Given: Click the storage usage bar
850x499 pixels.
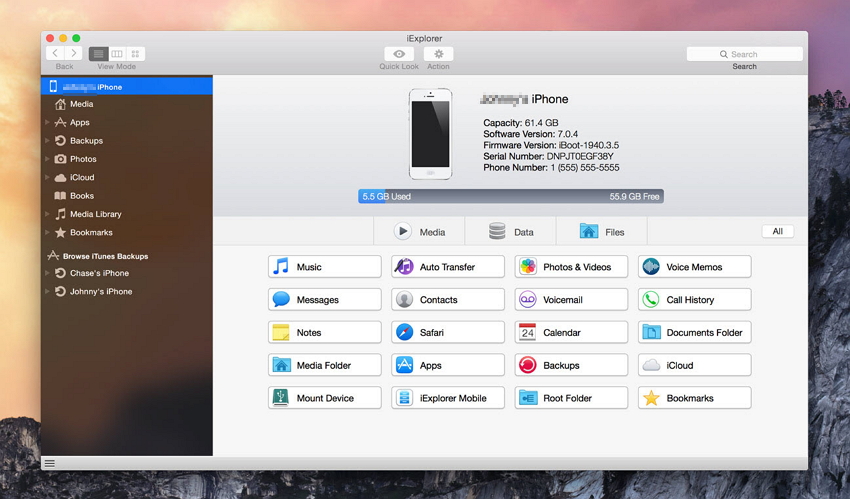Looking at the screenshot, I should (510, 197).
